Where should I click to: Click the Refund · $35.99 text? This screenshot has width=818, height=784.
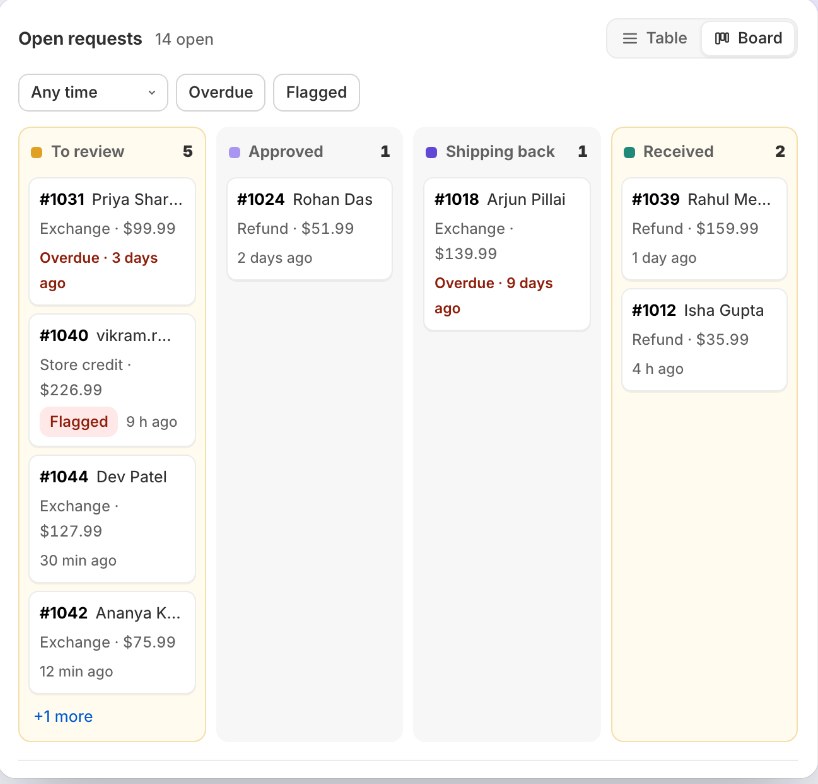690,340
